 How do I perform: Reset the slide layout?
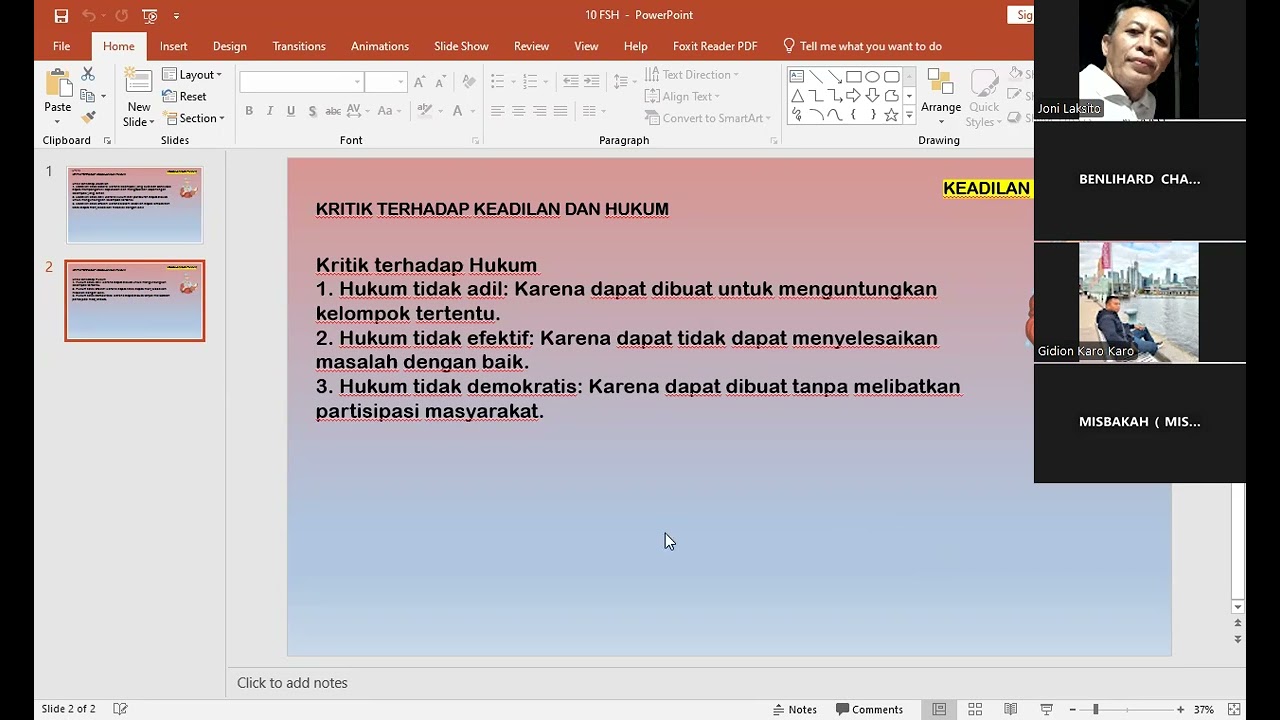pyautogui.click(x=186, y=97)
